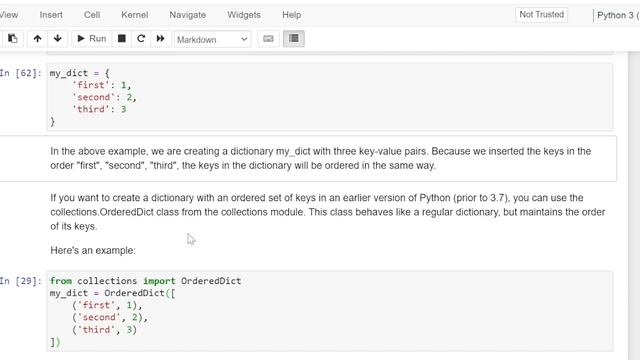Screen dimensions: 640x360
Task: Click the Python 3 kernel indicator
Action: pos(617,15)
